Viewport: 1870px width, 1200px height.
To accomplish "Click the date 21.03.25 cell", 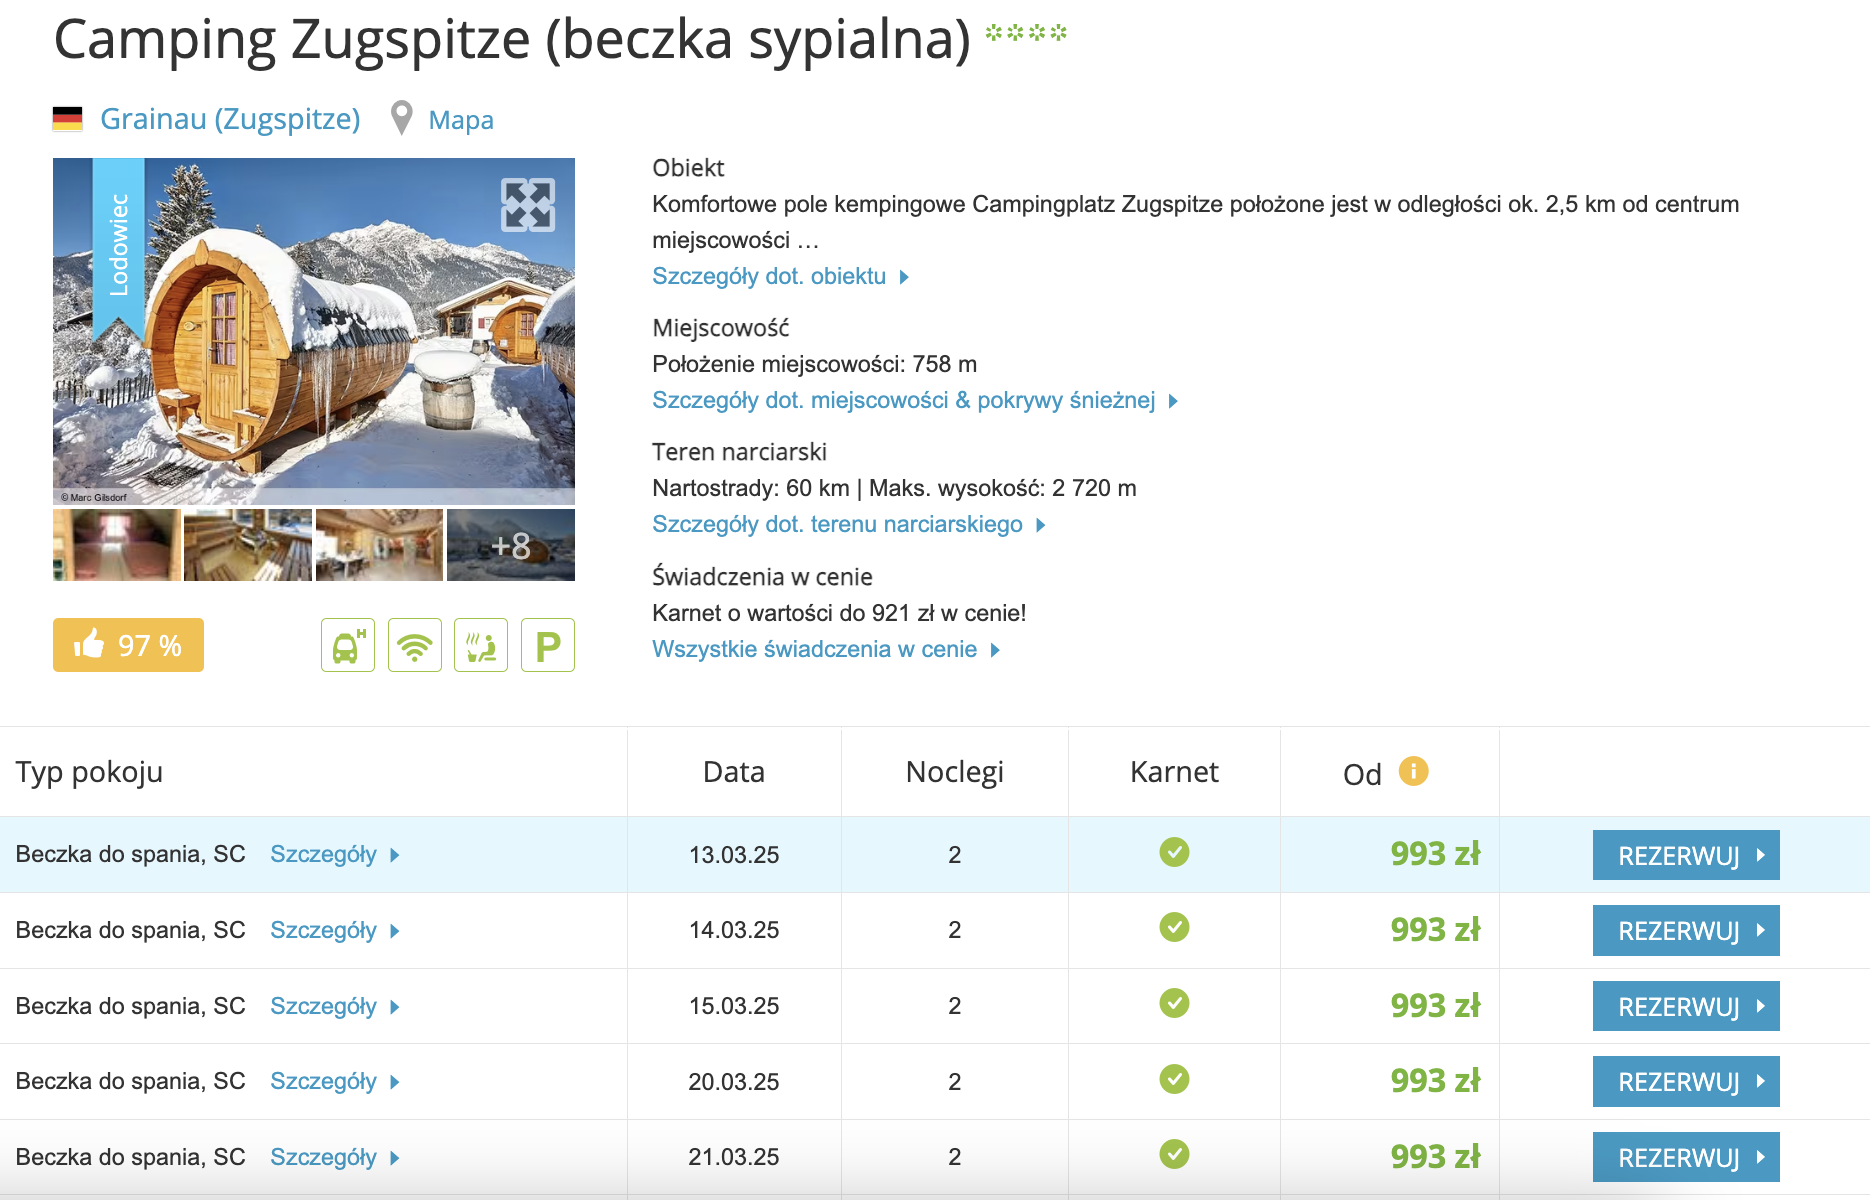I will pyautogui.click(x=734, y=1157).
